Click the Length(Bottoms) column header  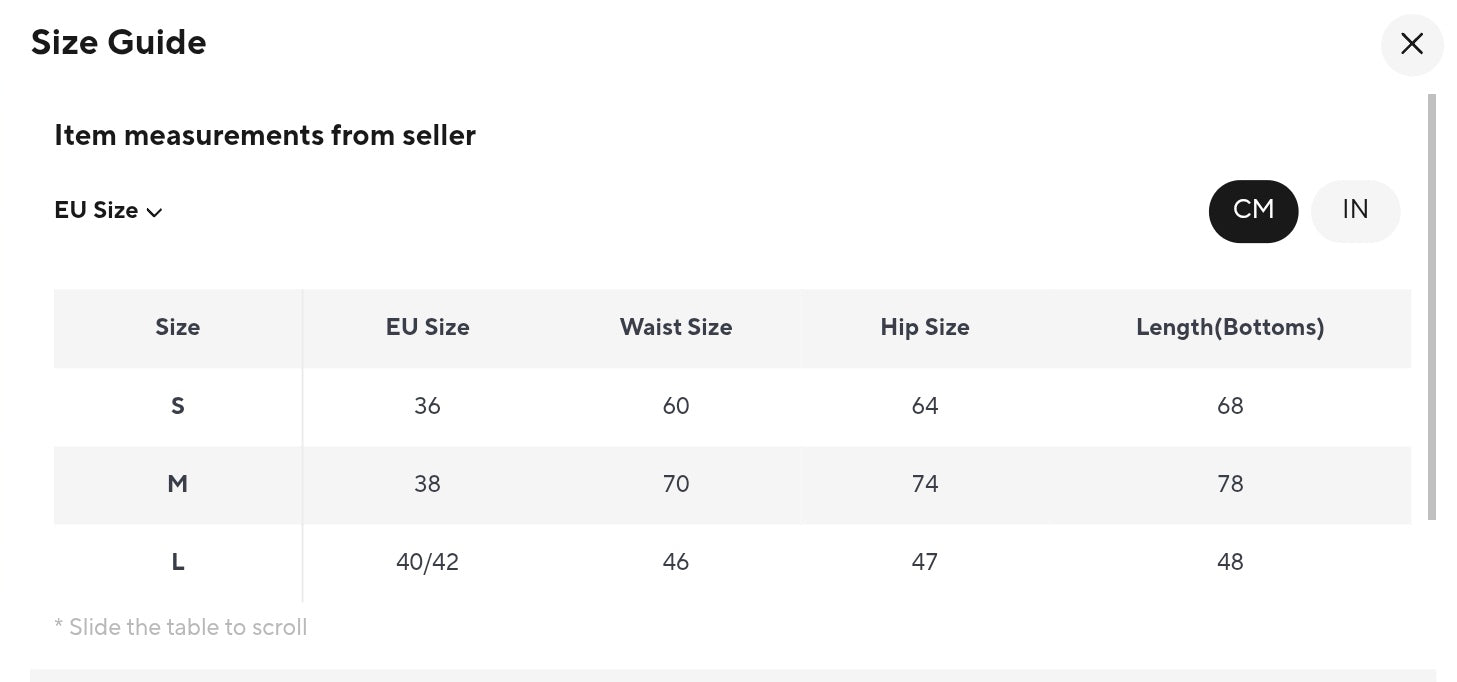(1230, 327)
